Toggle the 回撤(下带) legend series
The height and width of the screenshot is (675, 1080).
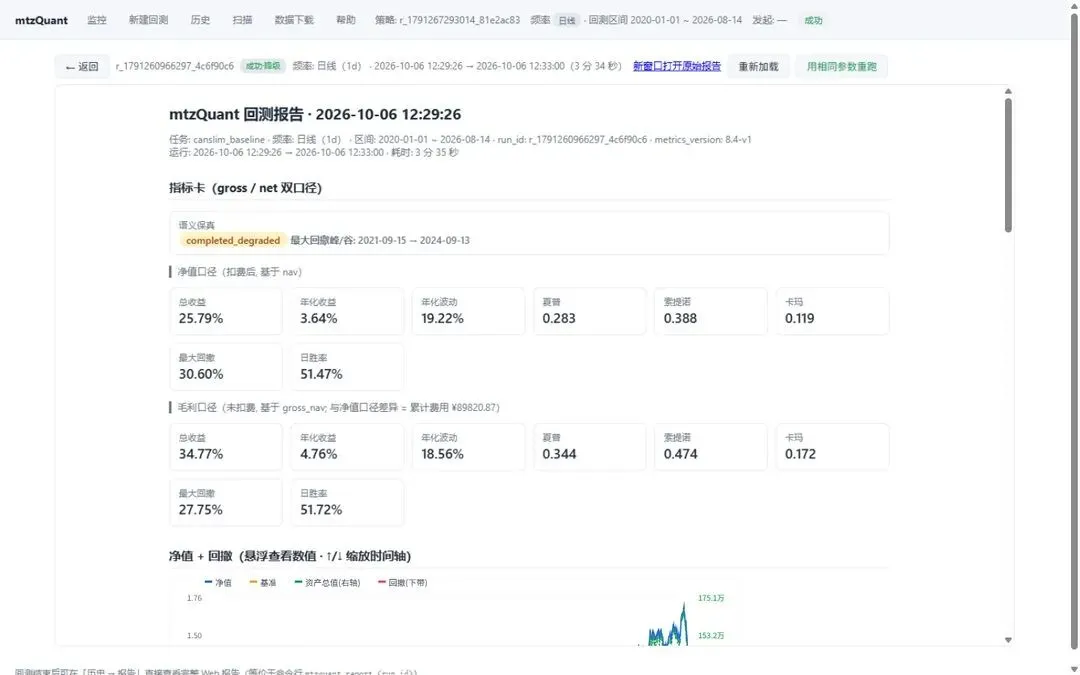click(403, 583)
